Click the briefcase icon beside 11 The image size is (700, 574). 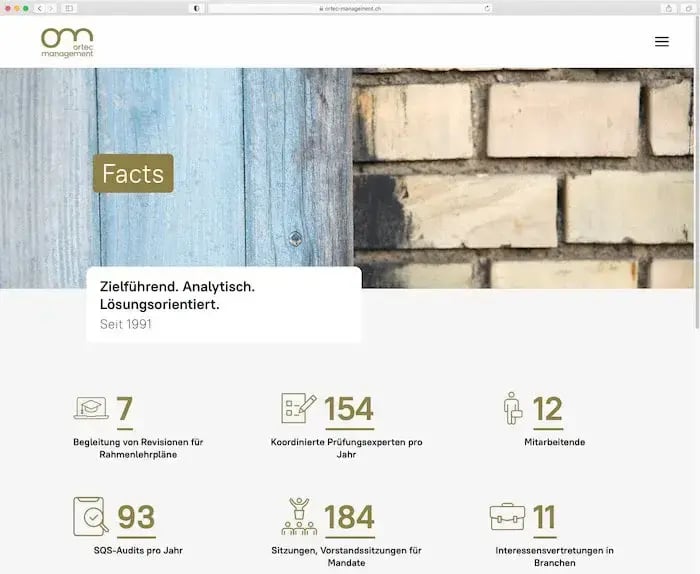click(x=507, y=516)
